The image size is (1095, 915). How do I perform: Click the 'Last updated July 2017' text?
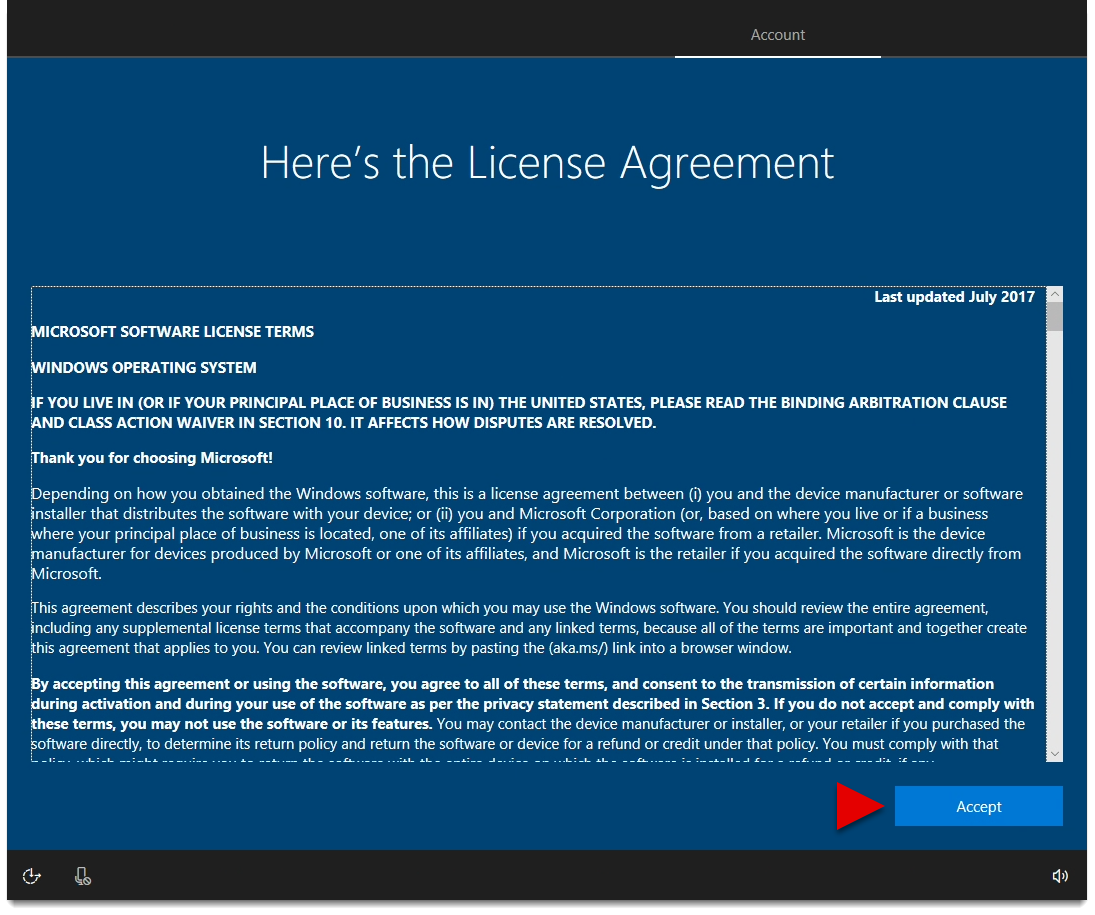(x=954, y=297)
